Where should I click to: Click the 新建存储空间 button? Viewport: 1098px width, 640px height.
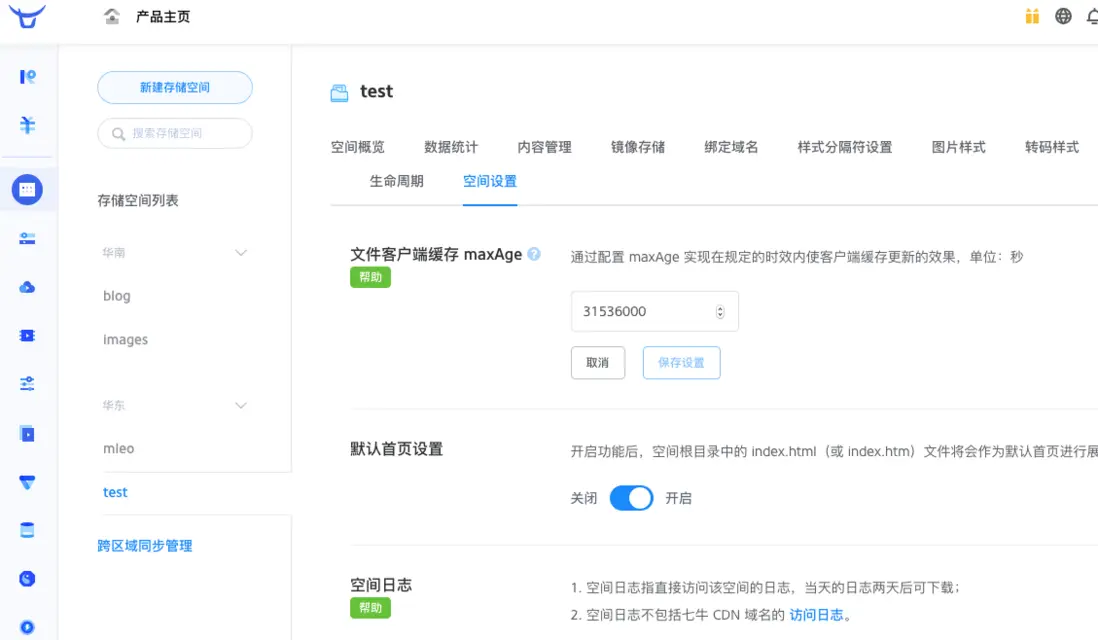point(175,88)
